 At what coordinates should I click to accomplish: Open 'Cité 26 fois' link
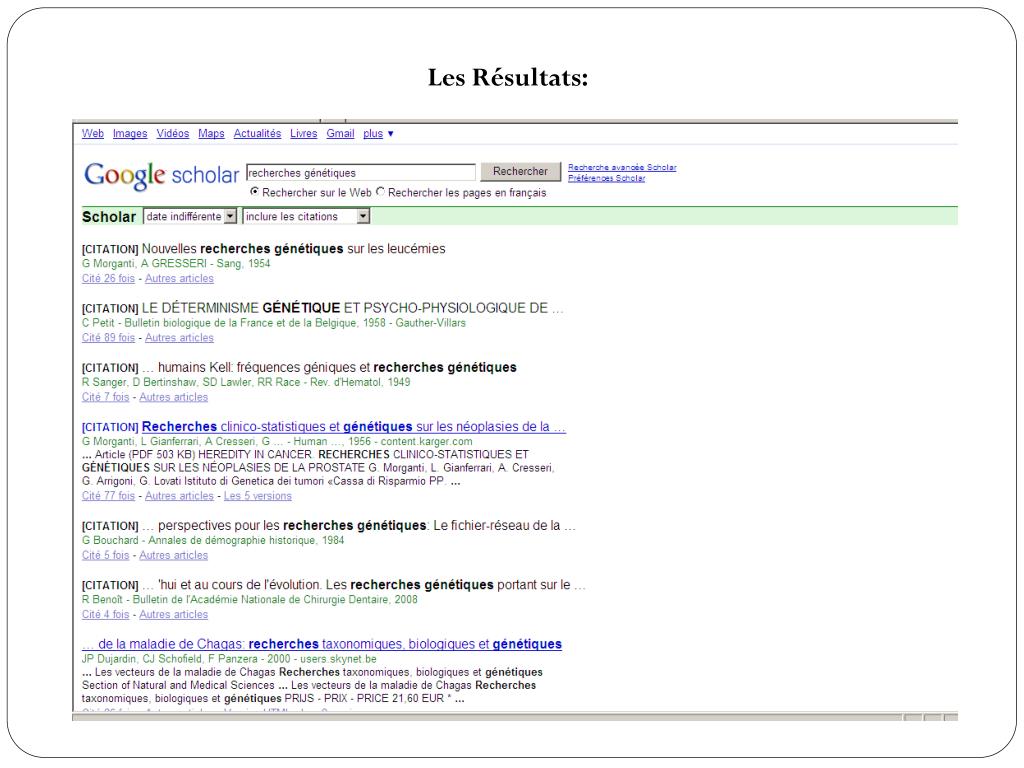pos(108,278)
